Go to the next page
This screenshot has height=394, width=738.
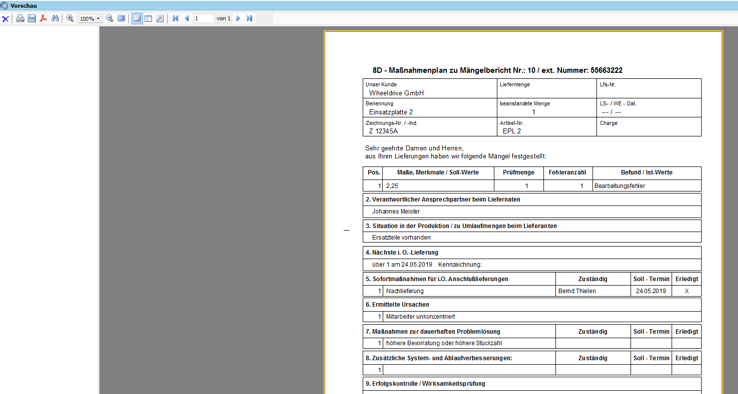238,18
